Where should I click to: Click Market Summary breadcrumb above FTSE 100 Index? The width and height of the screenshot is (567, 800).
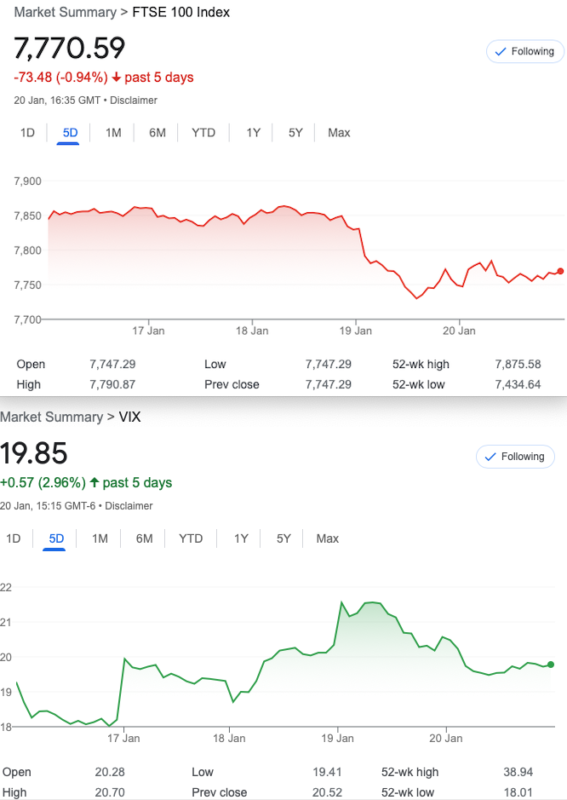[65, 12]
